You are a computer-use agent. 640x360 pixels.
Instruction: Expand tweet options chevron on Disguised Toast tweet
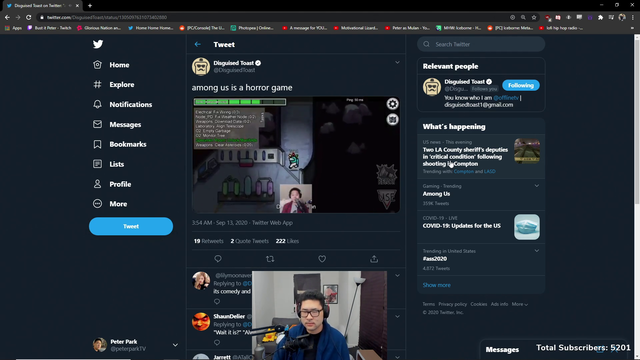[x=397, y=62]
